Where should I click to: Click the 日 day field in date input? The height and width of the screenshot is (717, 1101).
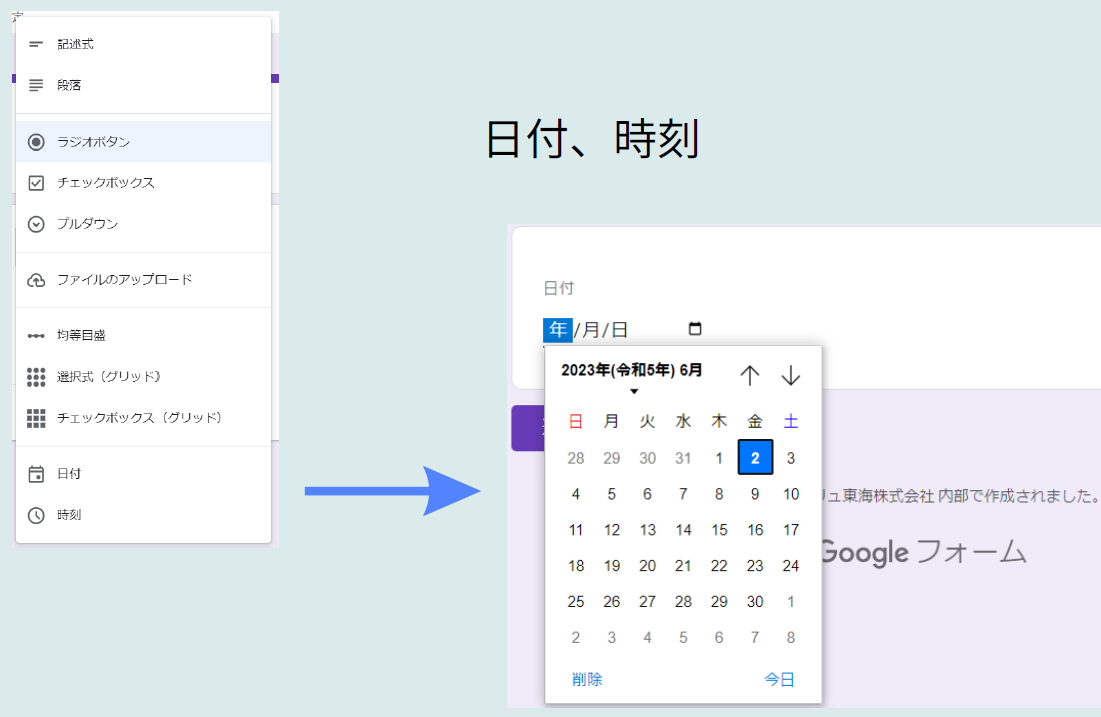[619, 329]
